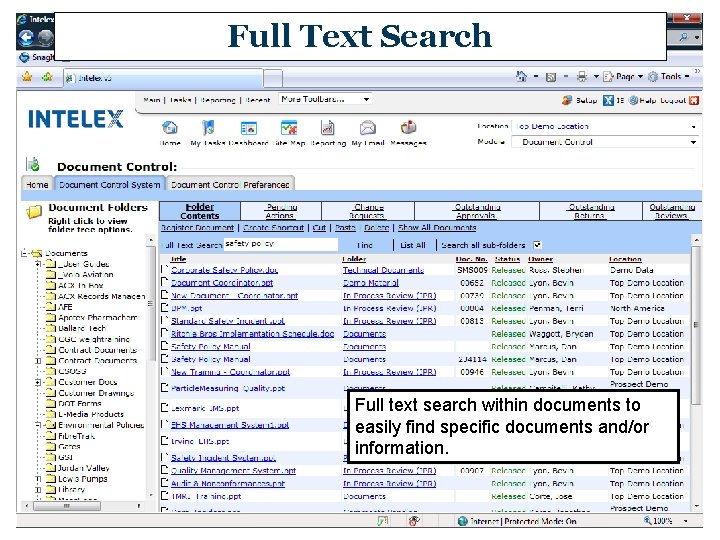
Task: Open the Home toolbar icon
Action: pyautogui.click(x=170, y=128)
